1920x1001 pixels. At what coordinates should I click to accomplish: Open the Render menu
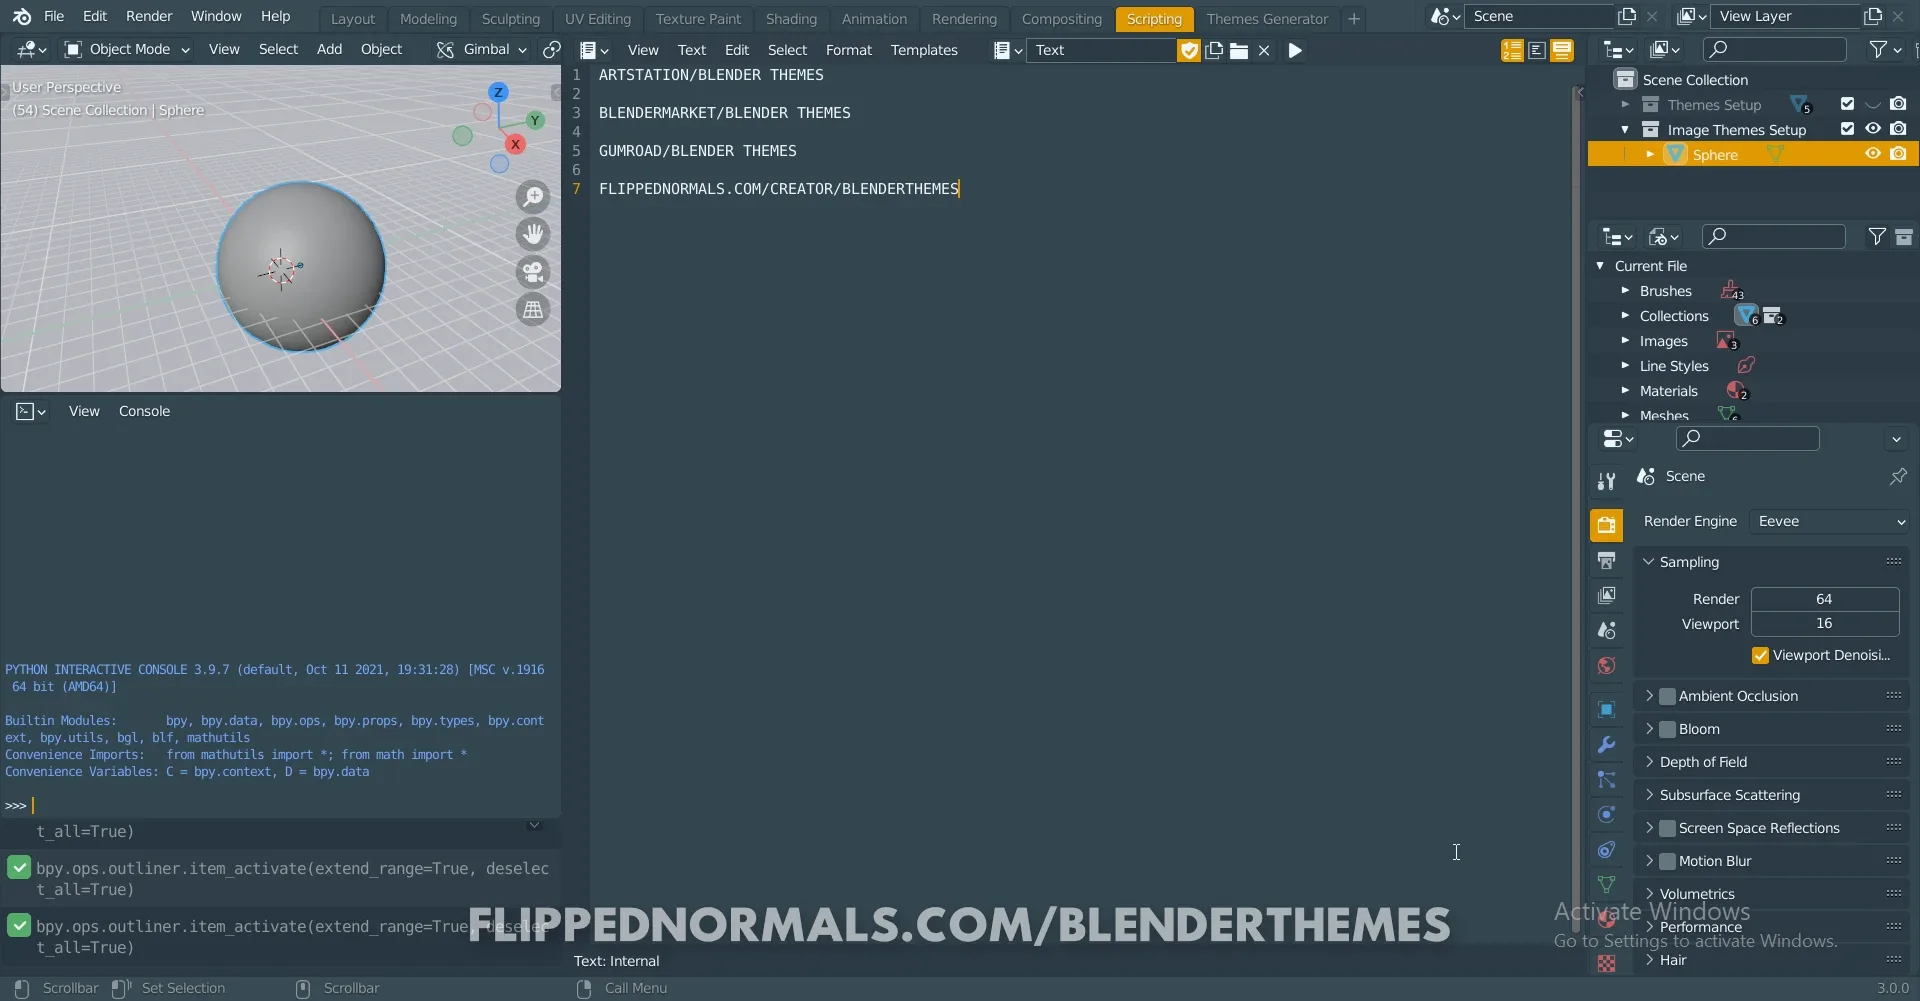point(149,16)
